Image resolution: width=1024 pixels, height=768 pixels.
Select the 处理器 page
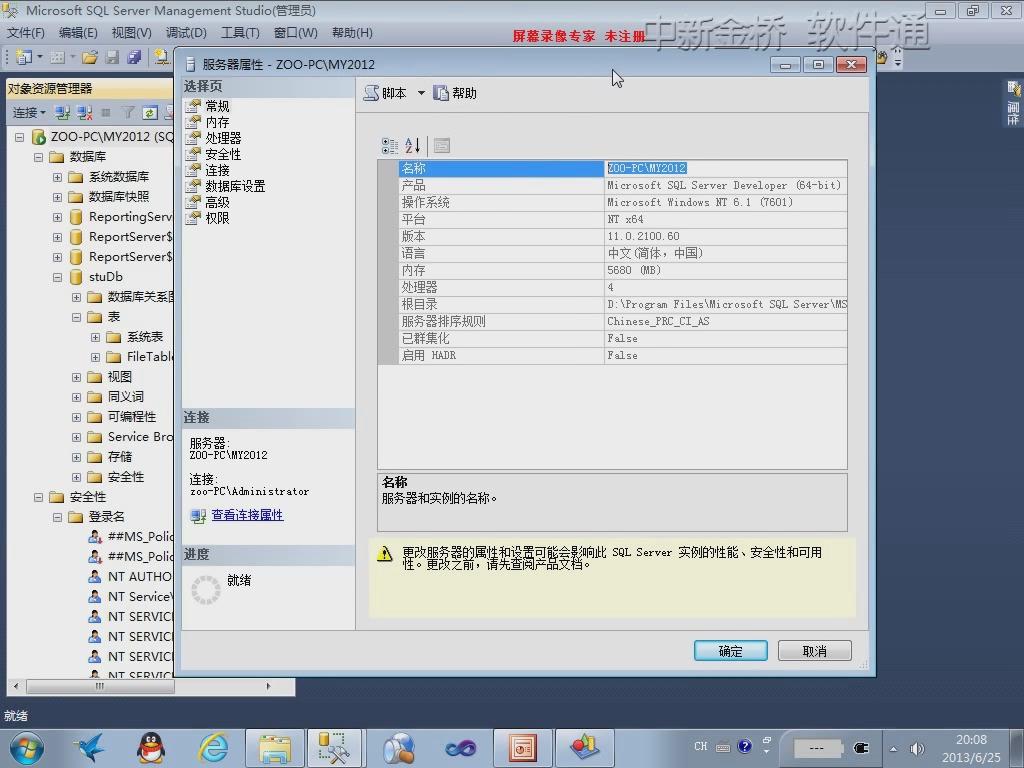coord(223,138)
